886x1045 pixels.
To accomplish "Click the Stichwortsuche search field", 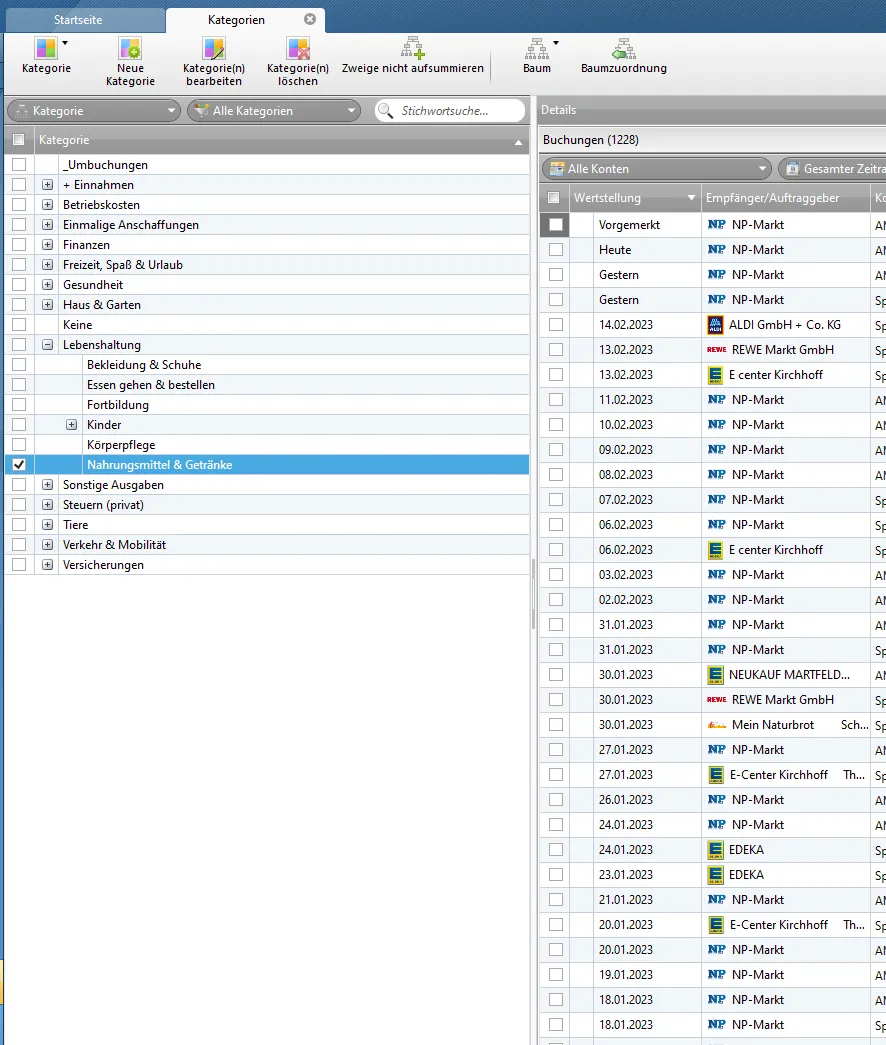I will click(x=458, y=111).
